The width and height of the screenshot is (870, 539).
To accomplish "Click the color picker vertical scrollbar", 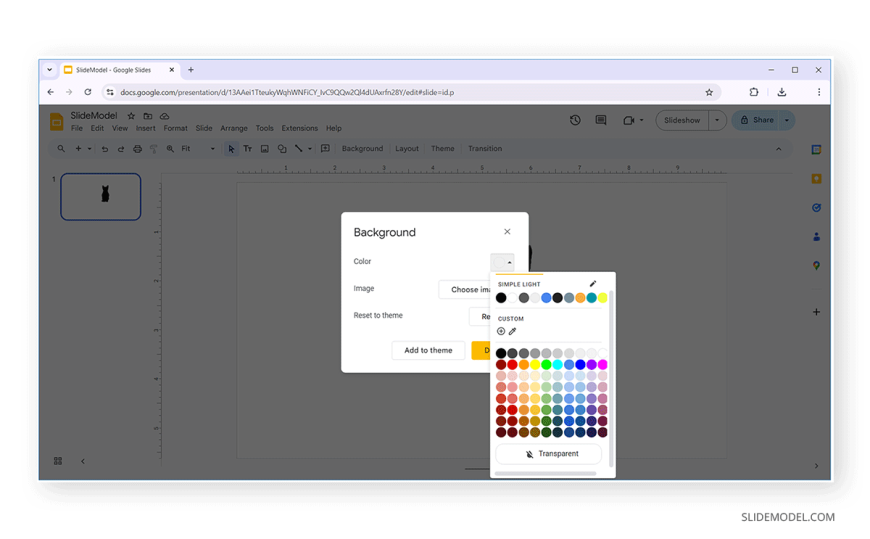I will tap(611, 378).
